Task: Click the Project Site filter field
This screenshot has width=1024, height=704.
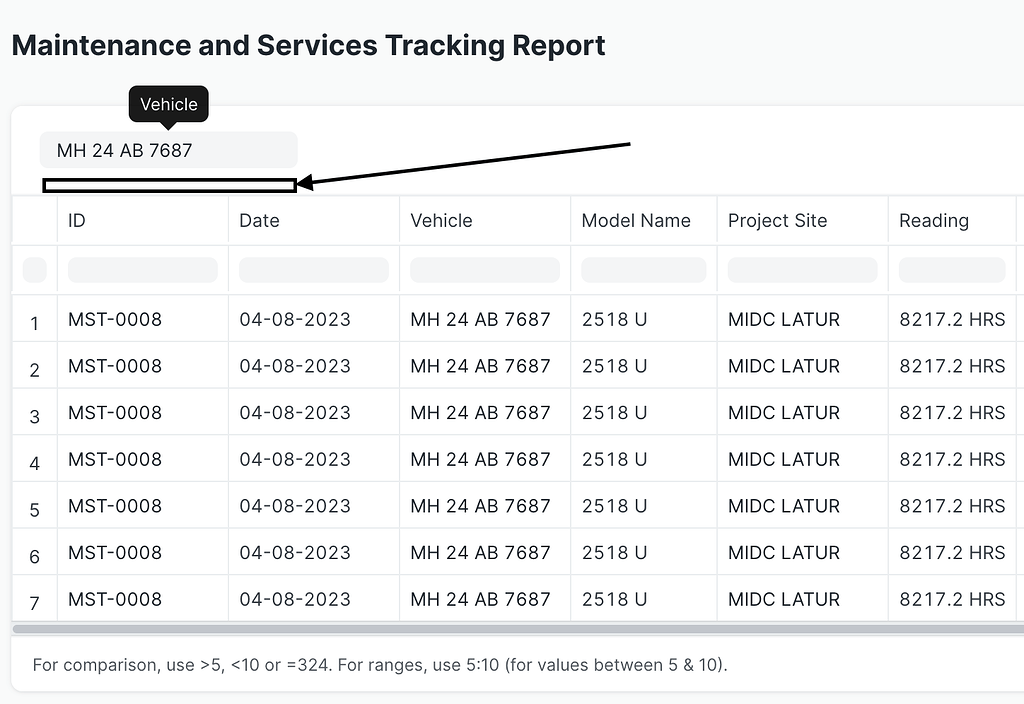Action: click(801, 270)
